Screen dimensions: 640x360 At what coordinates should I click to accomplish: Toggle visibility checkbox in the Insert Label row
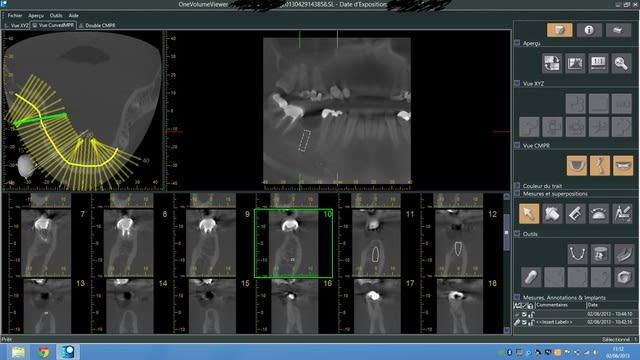(x=524, y=322)
